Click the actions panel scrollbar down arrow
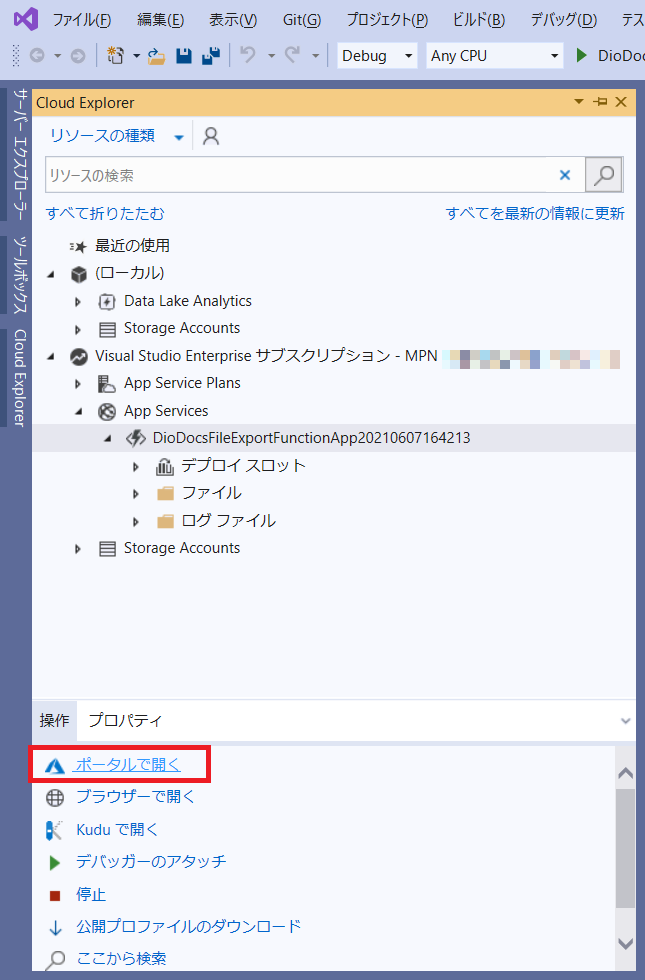The height and width of the screenshot is (980, 645). (625, 943)
